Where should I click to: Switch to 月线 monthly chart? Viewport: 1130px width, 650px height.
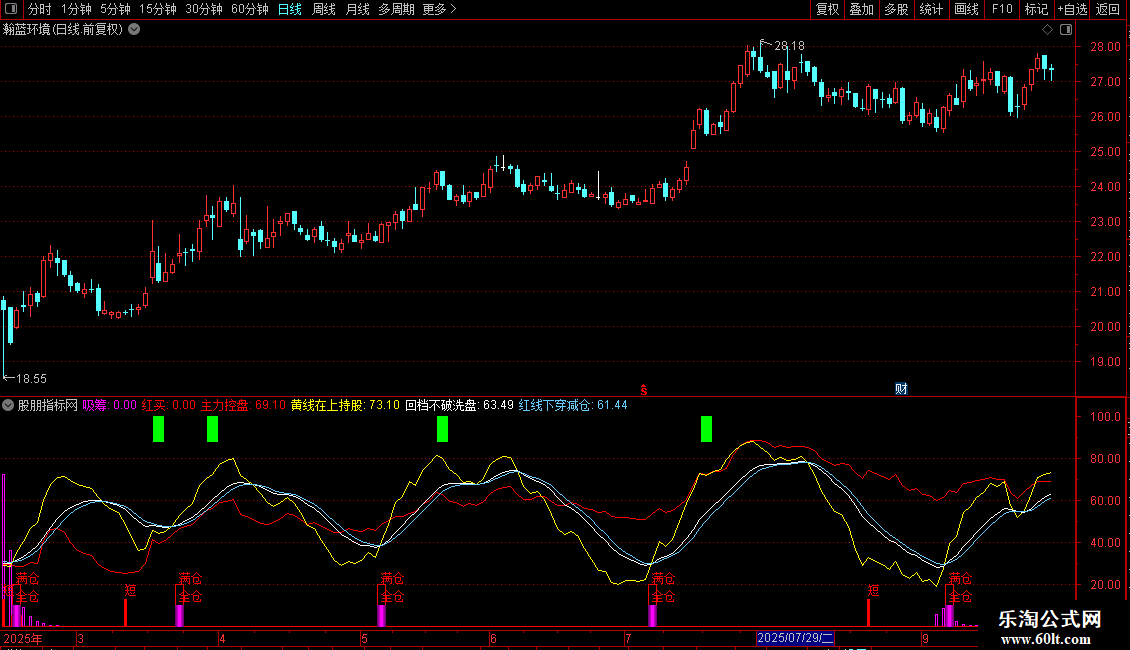(x=357, y=9)
